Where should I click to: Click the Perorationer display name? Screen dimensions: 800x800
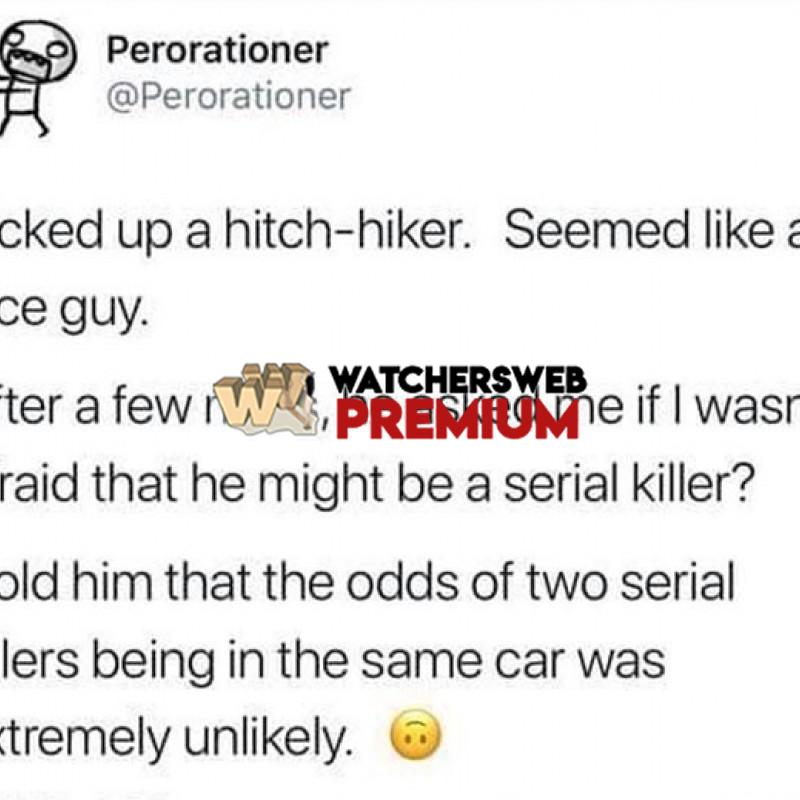(x=217, y=49)
